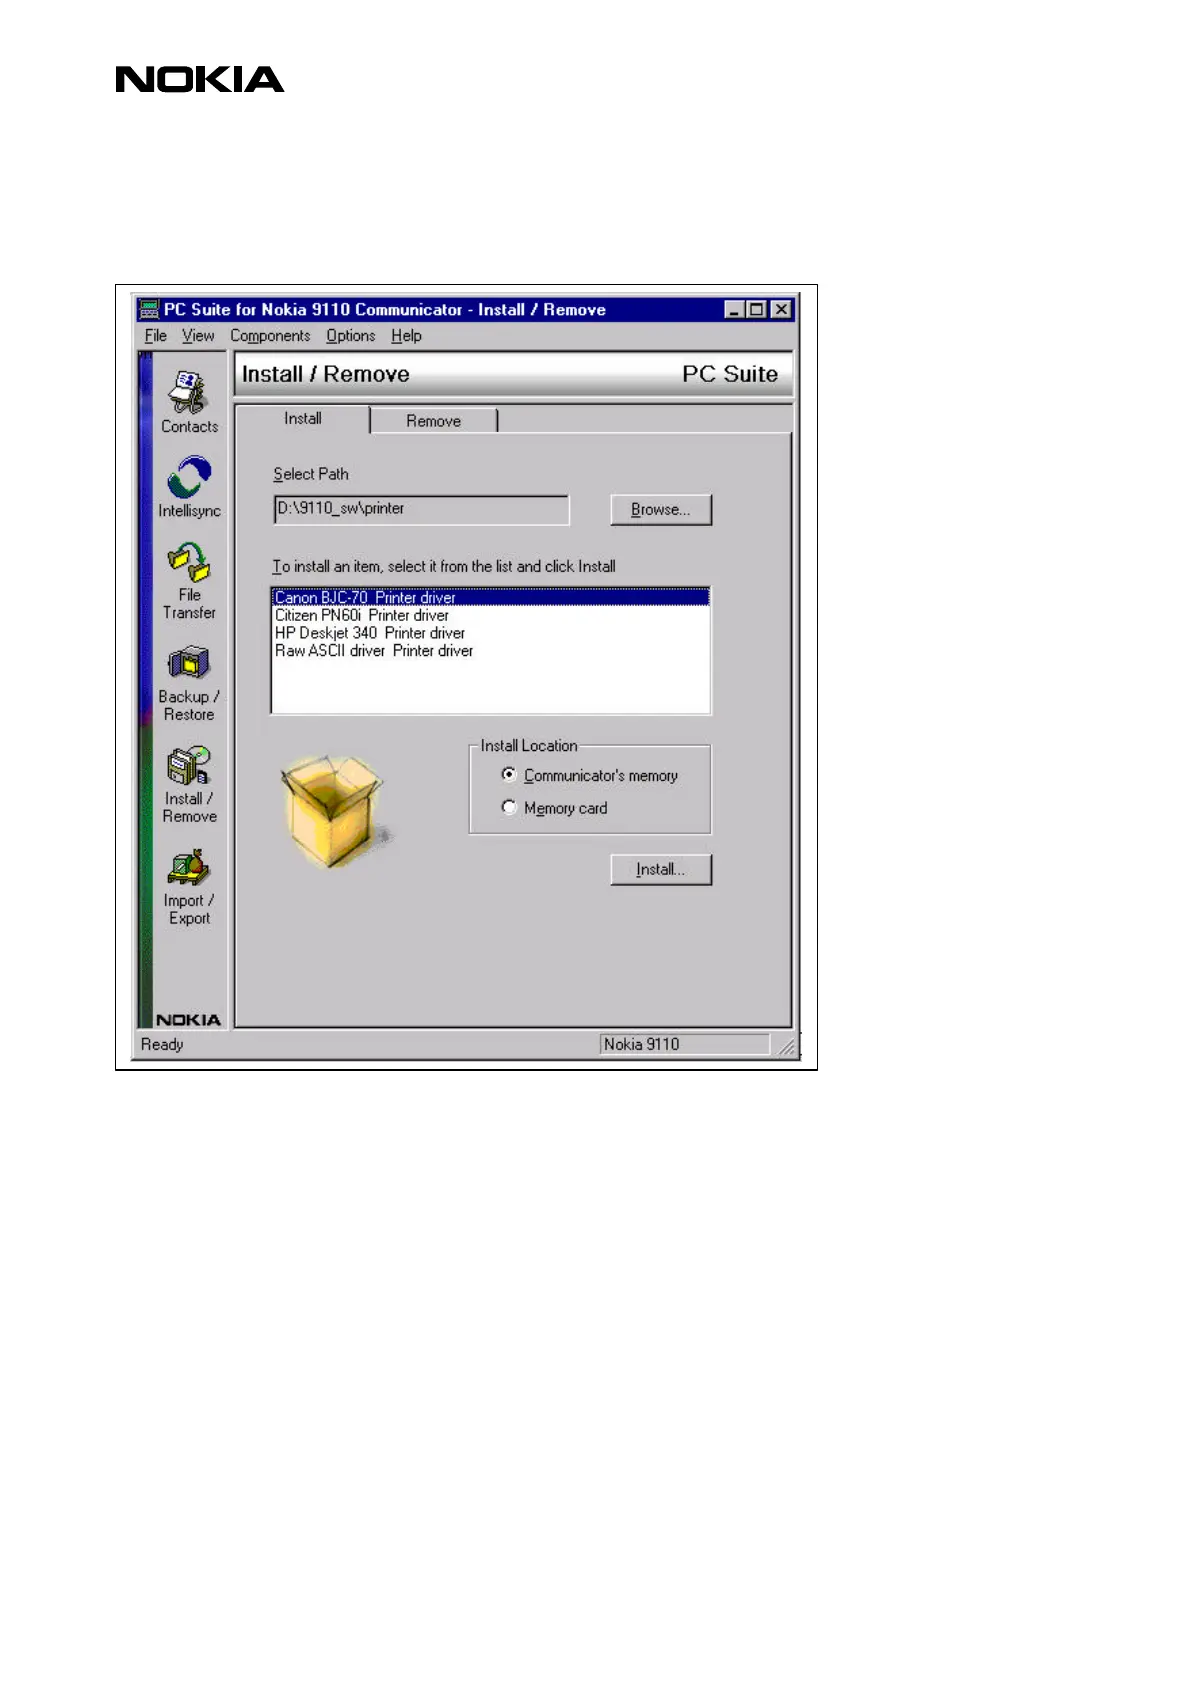Click the Select Path input field
The width and height of the screenshot is (1190, 1684).
coord(421,510)
